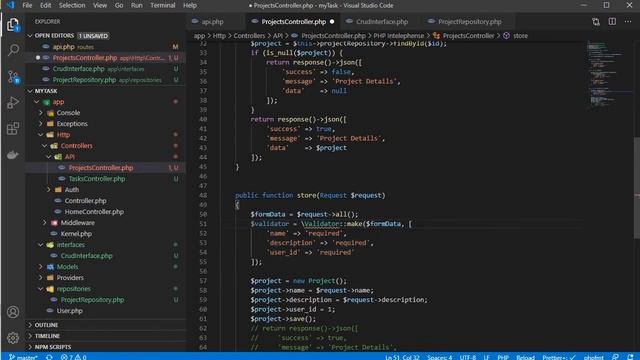Open the Manage gear icon
640x360 pixels.
(13, 338)
